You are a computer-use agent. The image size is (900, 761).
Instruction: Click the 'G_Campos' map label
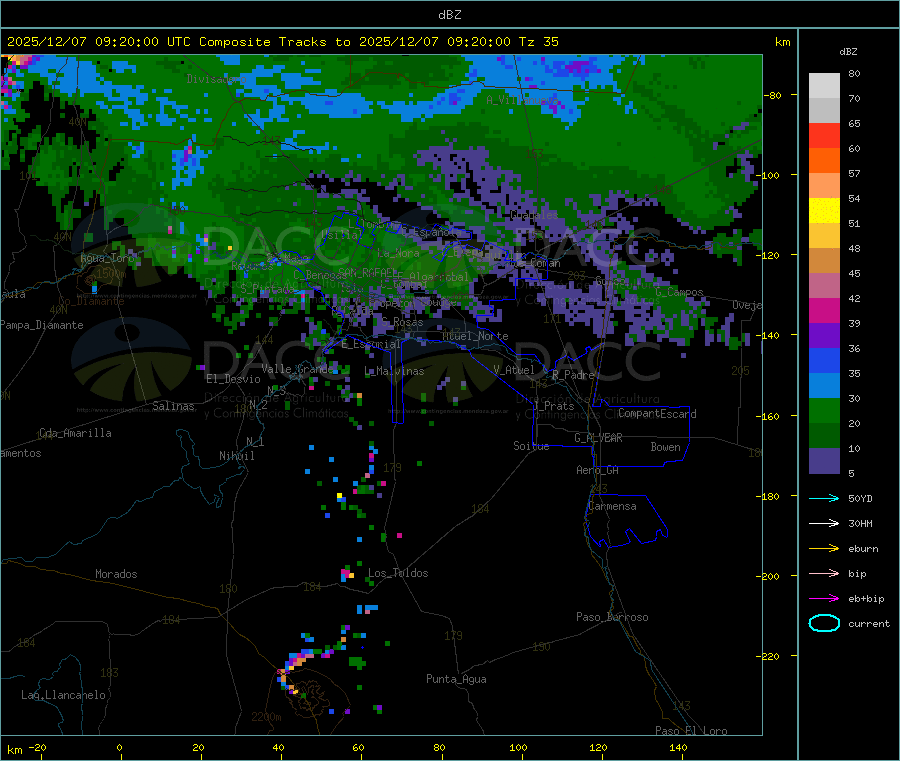(679, 292)
